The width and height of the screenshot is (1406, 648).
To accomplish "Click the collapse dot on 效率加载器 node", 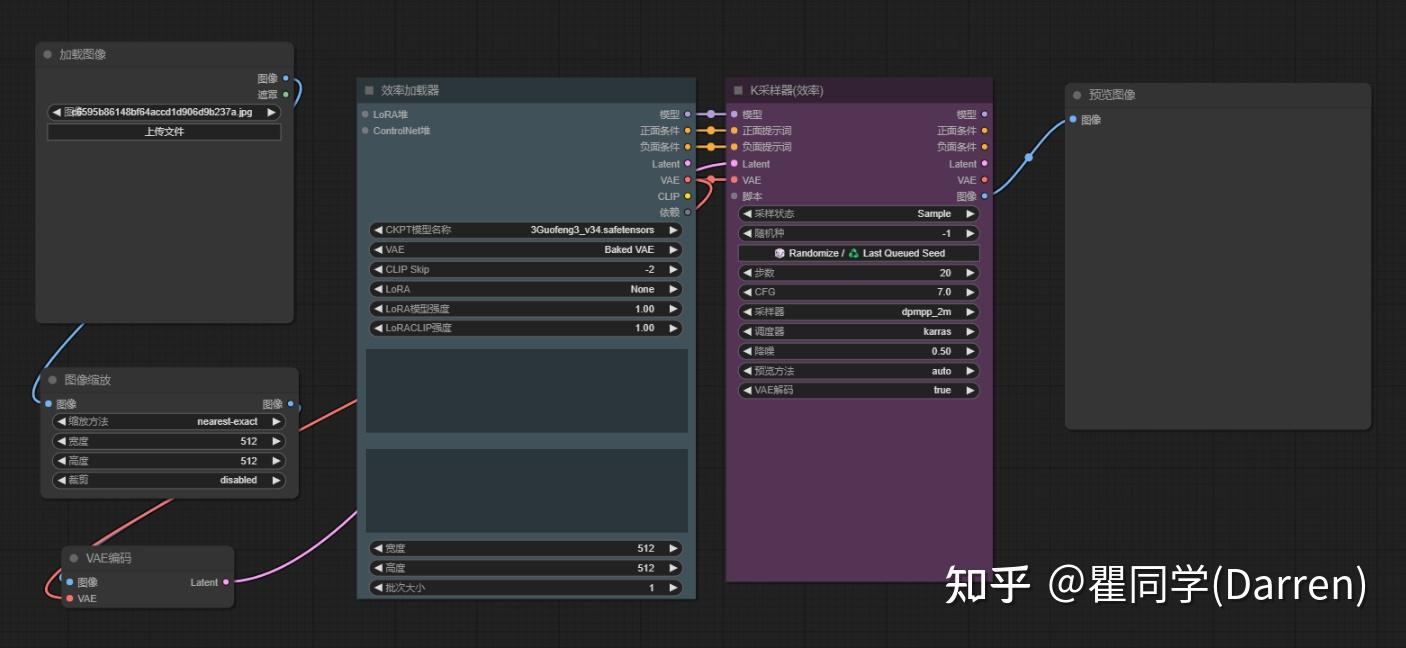I will point(371,89).
